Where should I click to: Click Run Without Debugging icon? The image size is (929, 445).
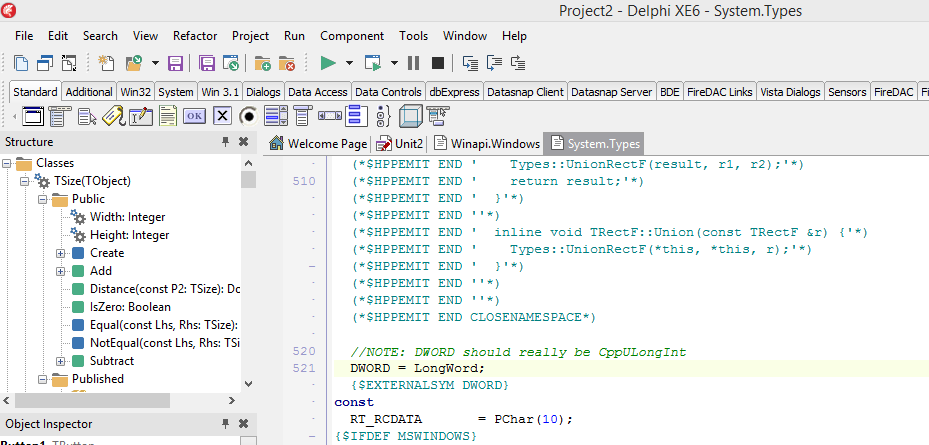pos(373,63)
